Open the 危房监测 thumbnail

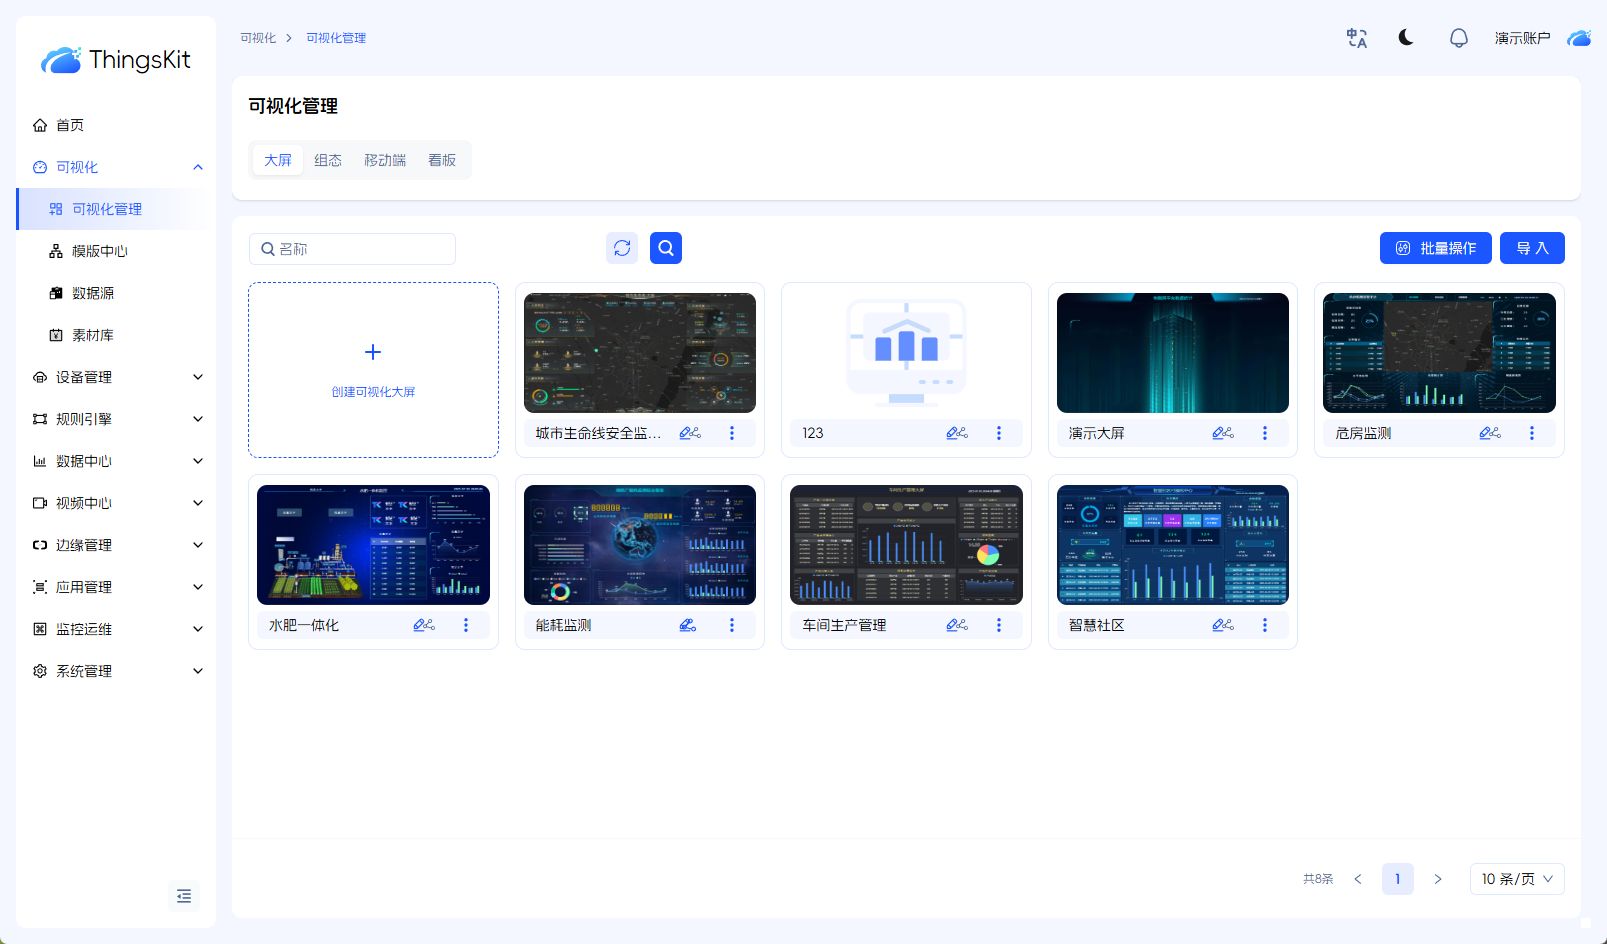1439,353
